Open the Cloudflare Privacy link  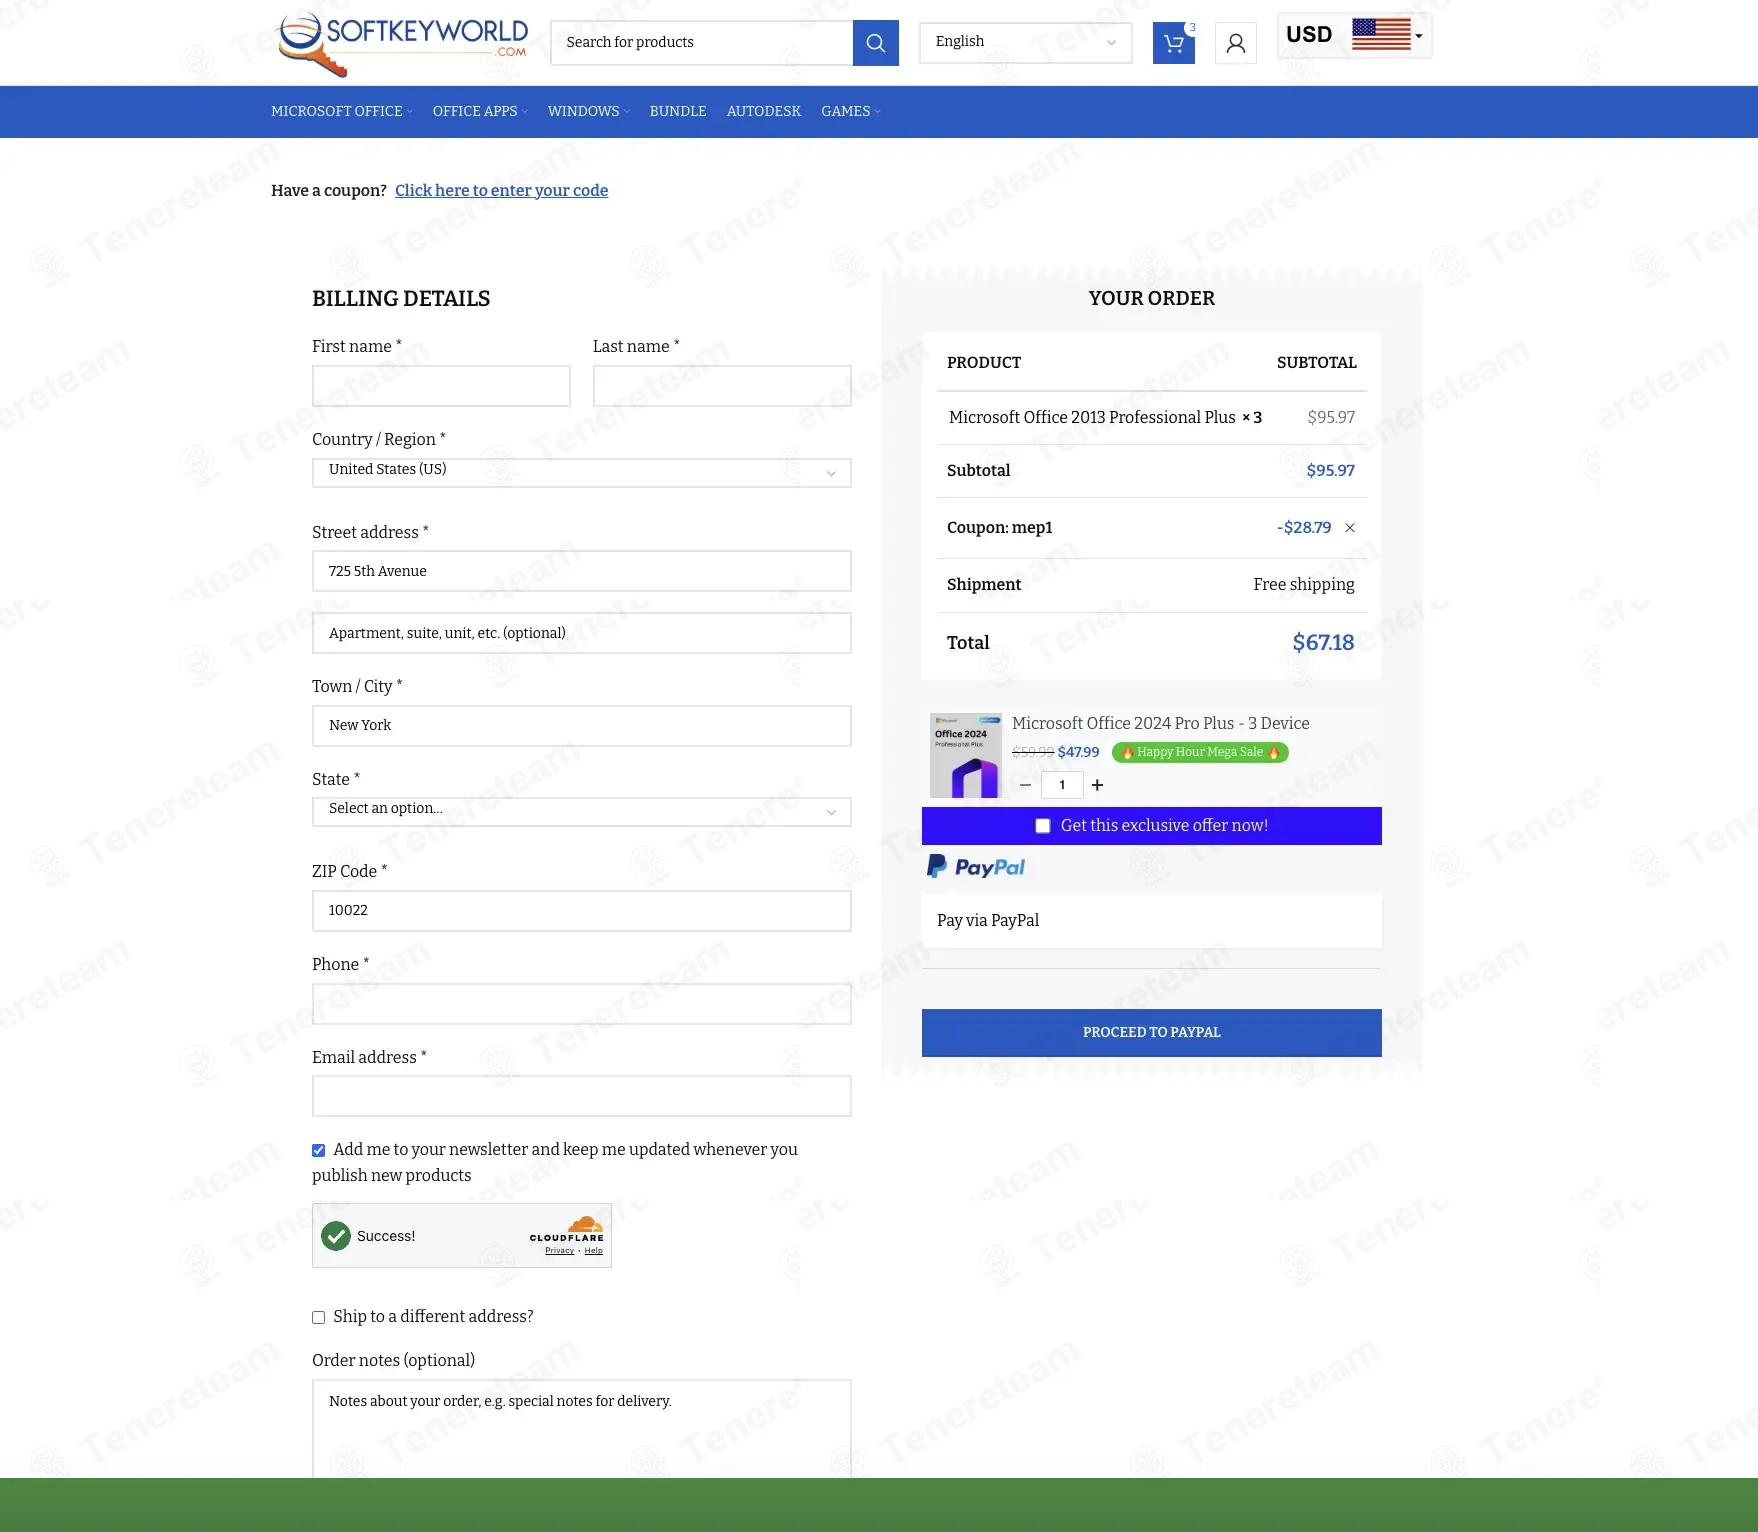click(x=559, y=1251)
